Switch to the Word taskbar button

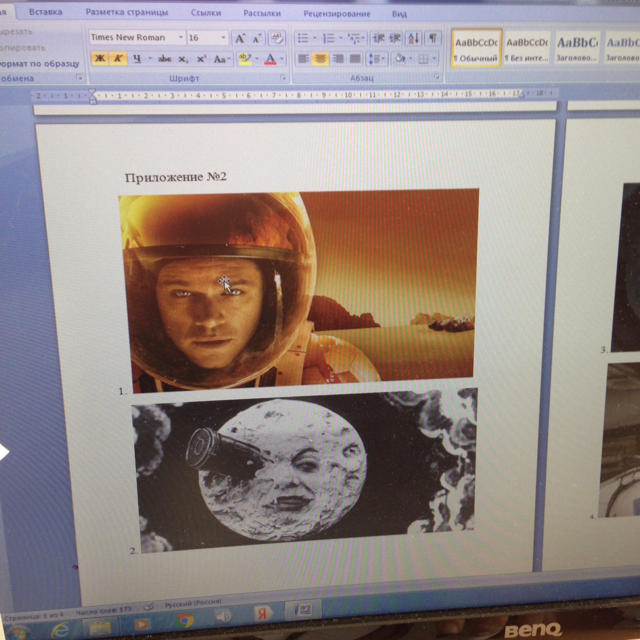(302, 610)
